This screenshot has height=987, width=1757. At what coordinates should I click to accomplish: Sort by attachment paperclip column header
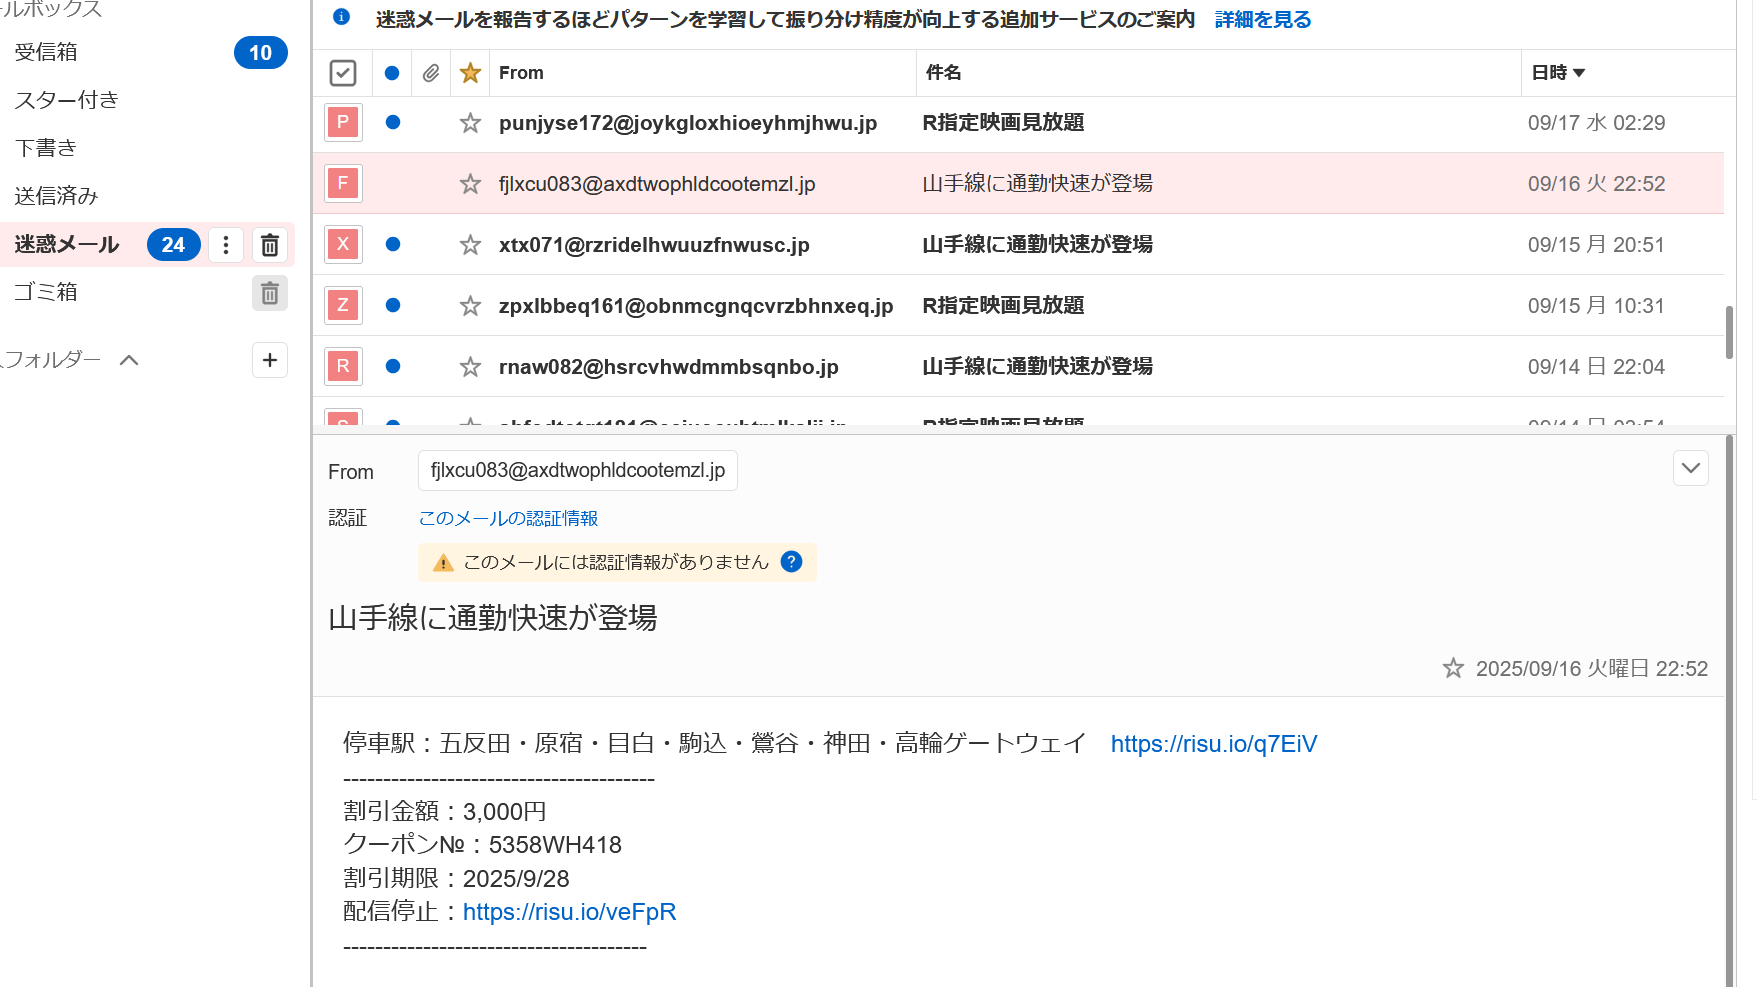click(x=431, y=73)
